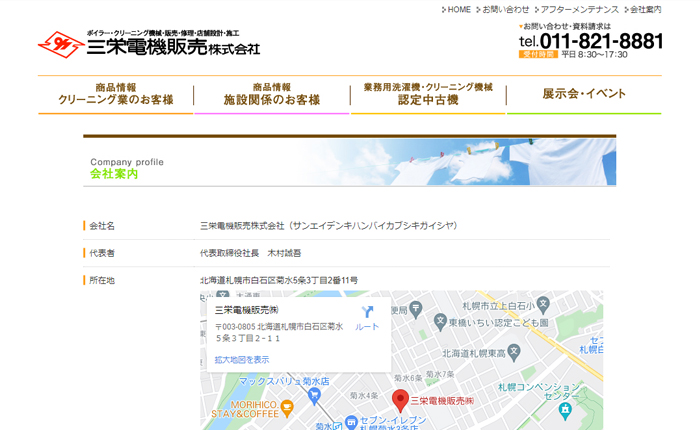
Task: Click the 代表者 row label
Action: (x=102, y=253)
